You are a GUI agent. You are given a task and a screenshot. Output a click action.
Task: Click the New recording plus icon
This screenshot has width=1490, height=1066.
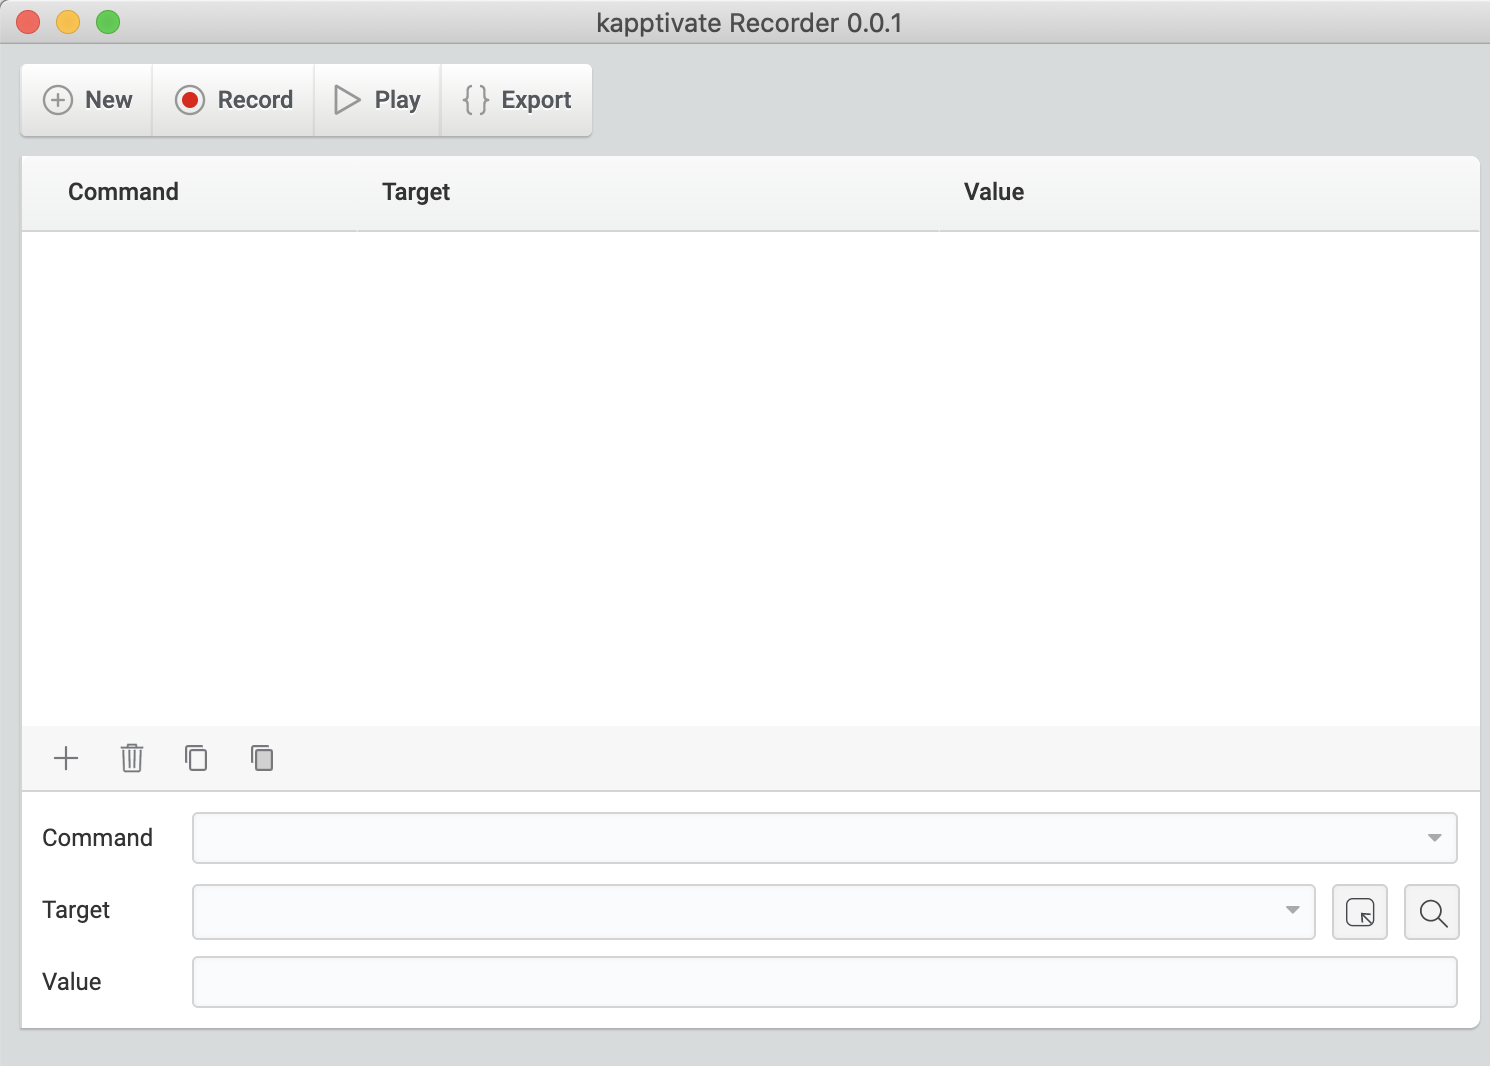pyautogui.click(x=58, y=100)
